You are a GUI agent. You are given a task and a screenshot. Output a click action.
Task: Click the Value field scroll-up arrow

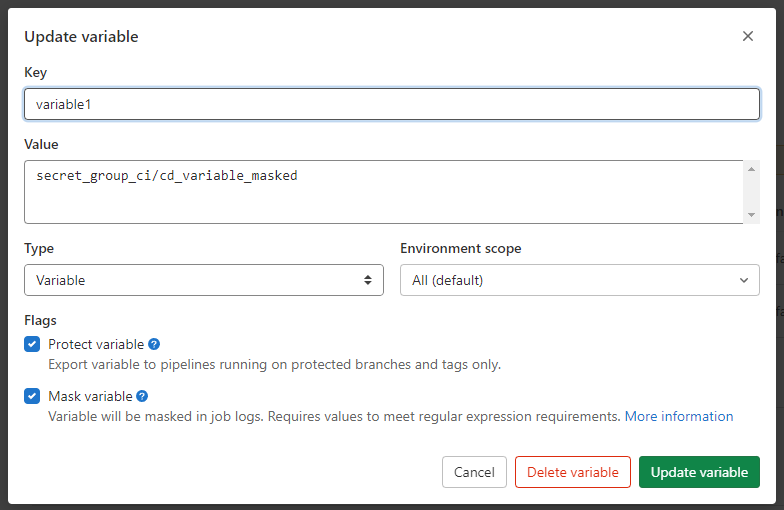pyautogui.click(x=751, y=169)
